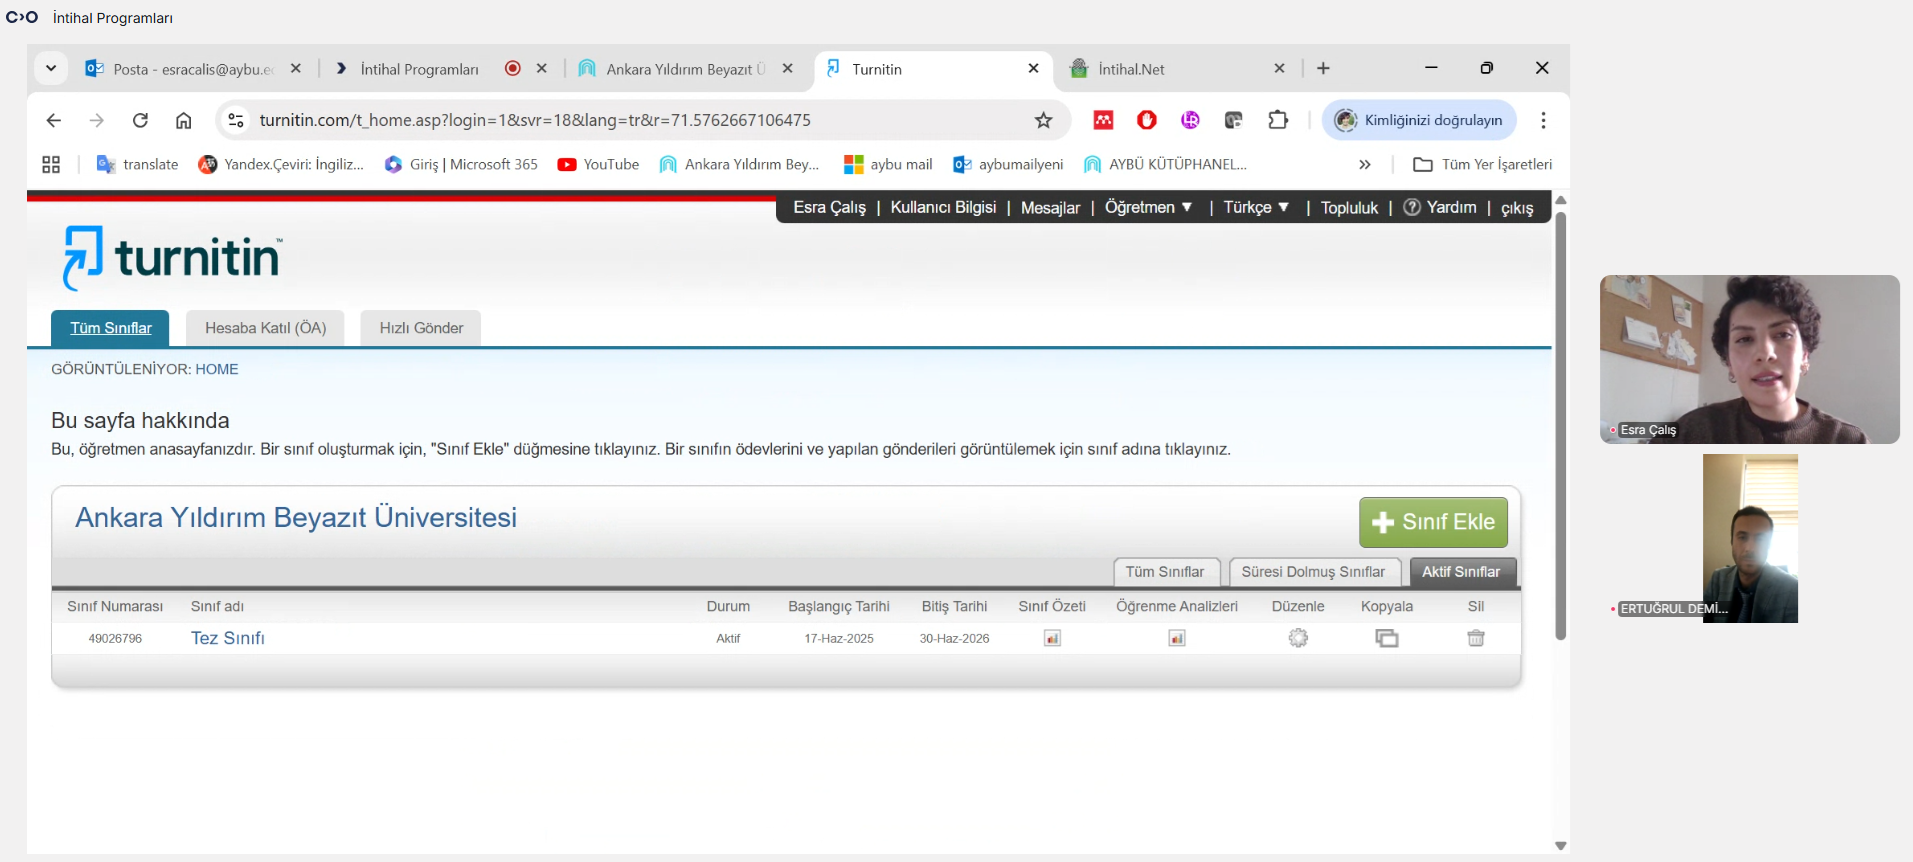Click the browser home icon

coord(183,121)
